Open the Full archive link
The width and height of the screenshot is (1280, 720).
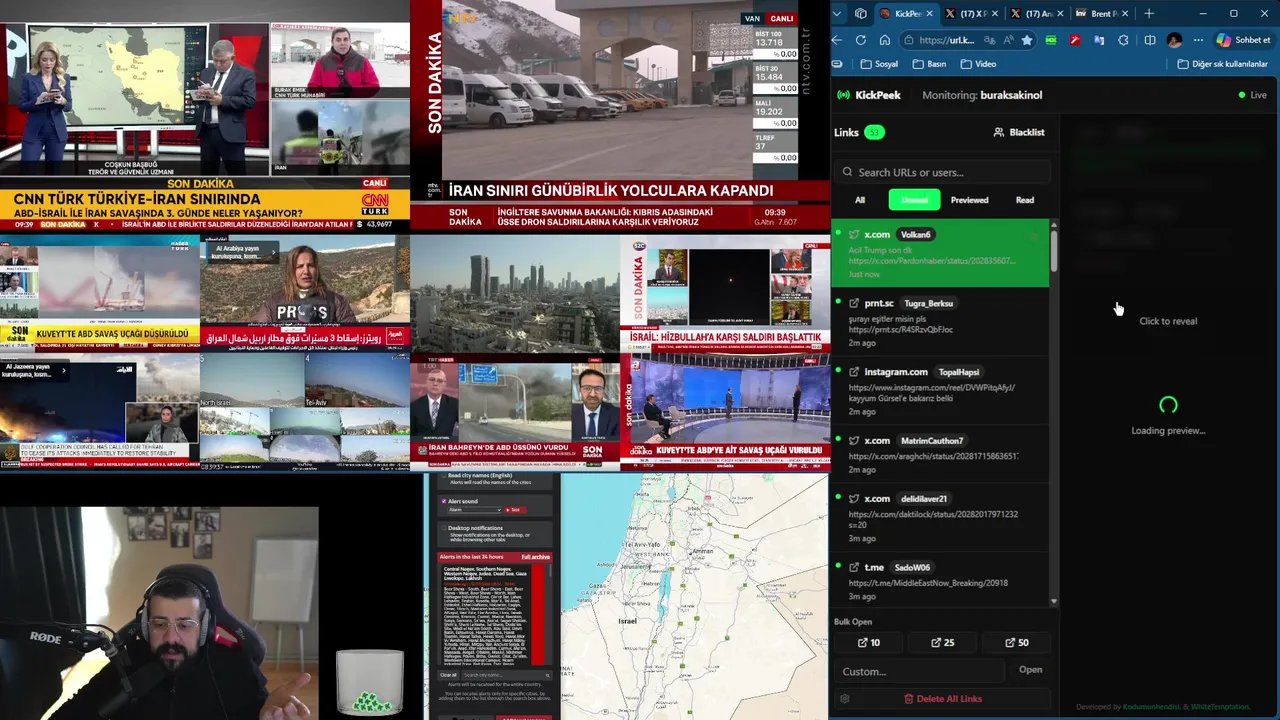click(x=535, y=557)
